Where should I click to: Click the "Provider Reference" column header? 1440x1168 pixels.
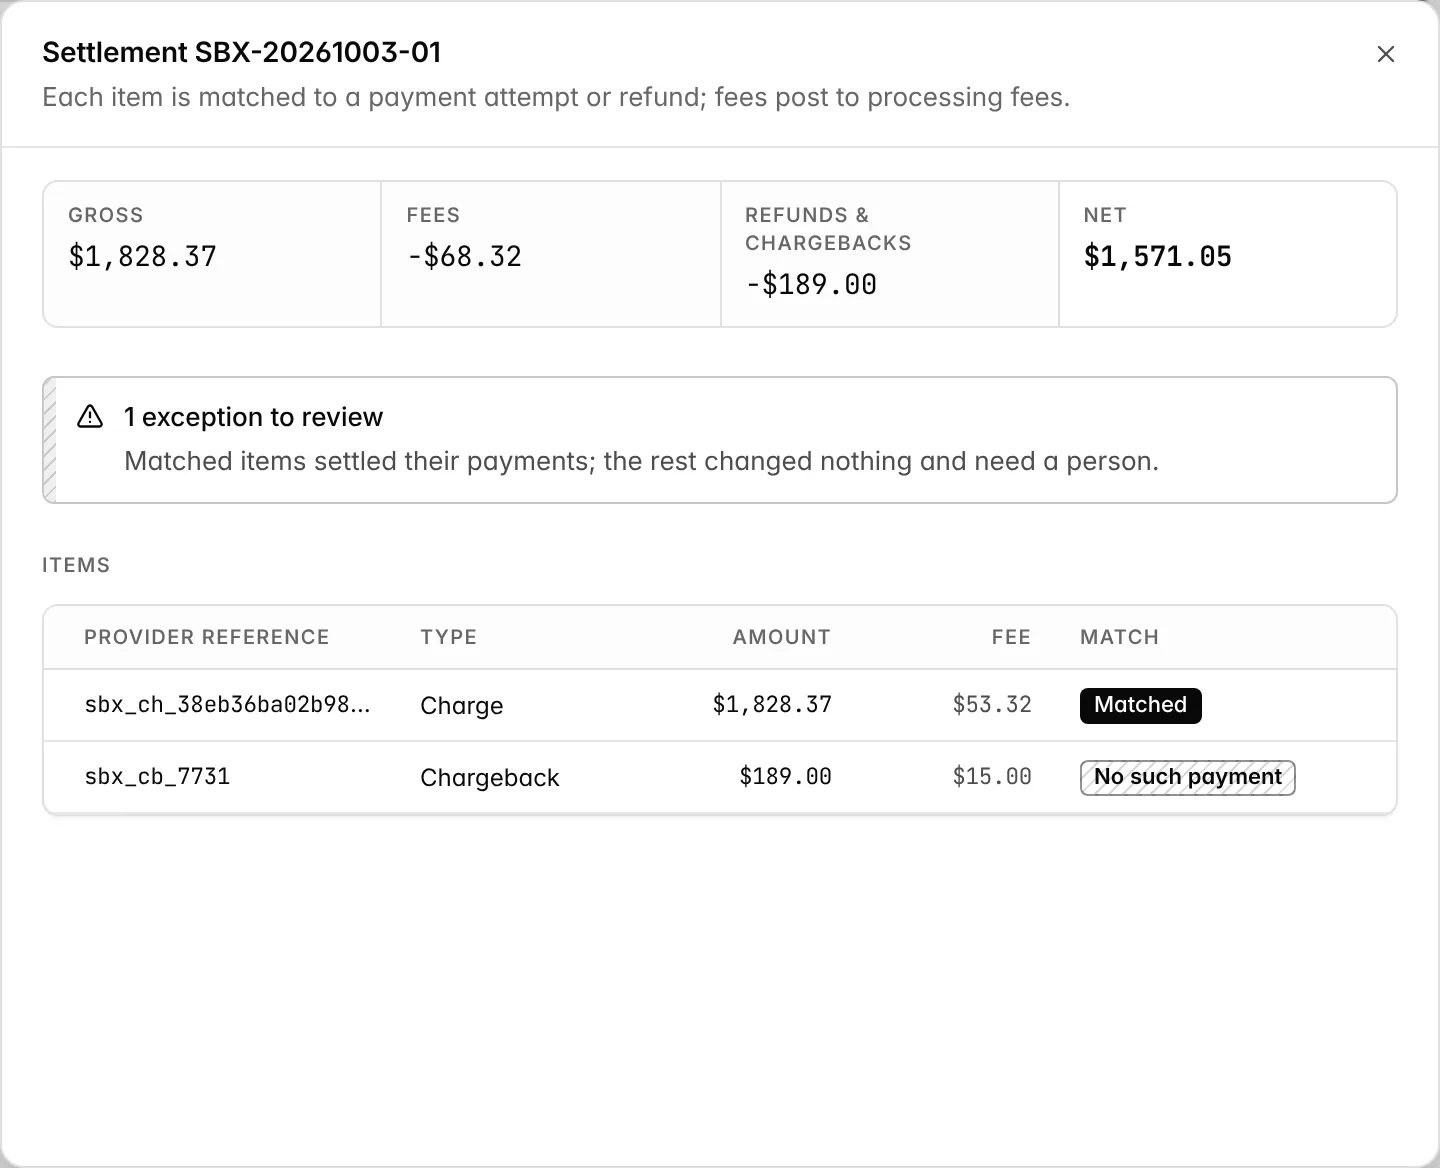[x=206, y=637]
